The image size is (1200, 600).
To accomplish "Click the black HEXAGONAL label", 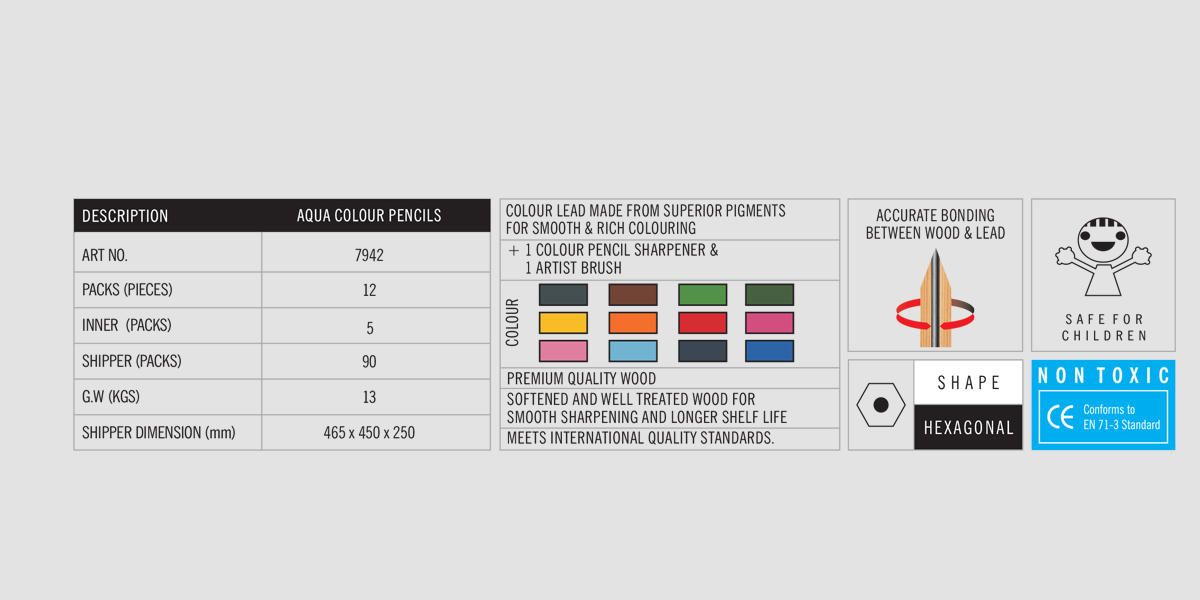I will click(x=968, y=428).
